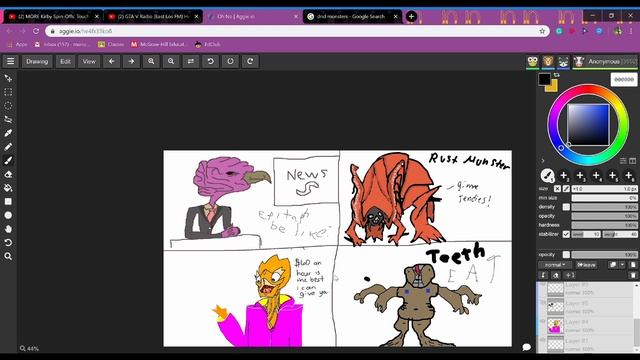
Task: Select the elliptical selection tool
Action: [x=8, y=105]
